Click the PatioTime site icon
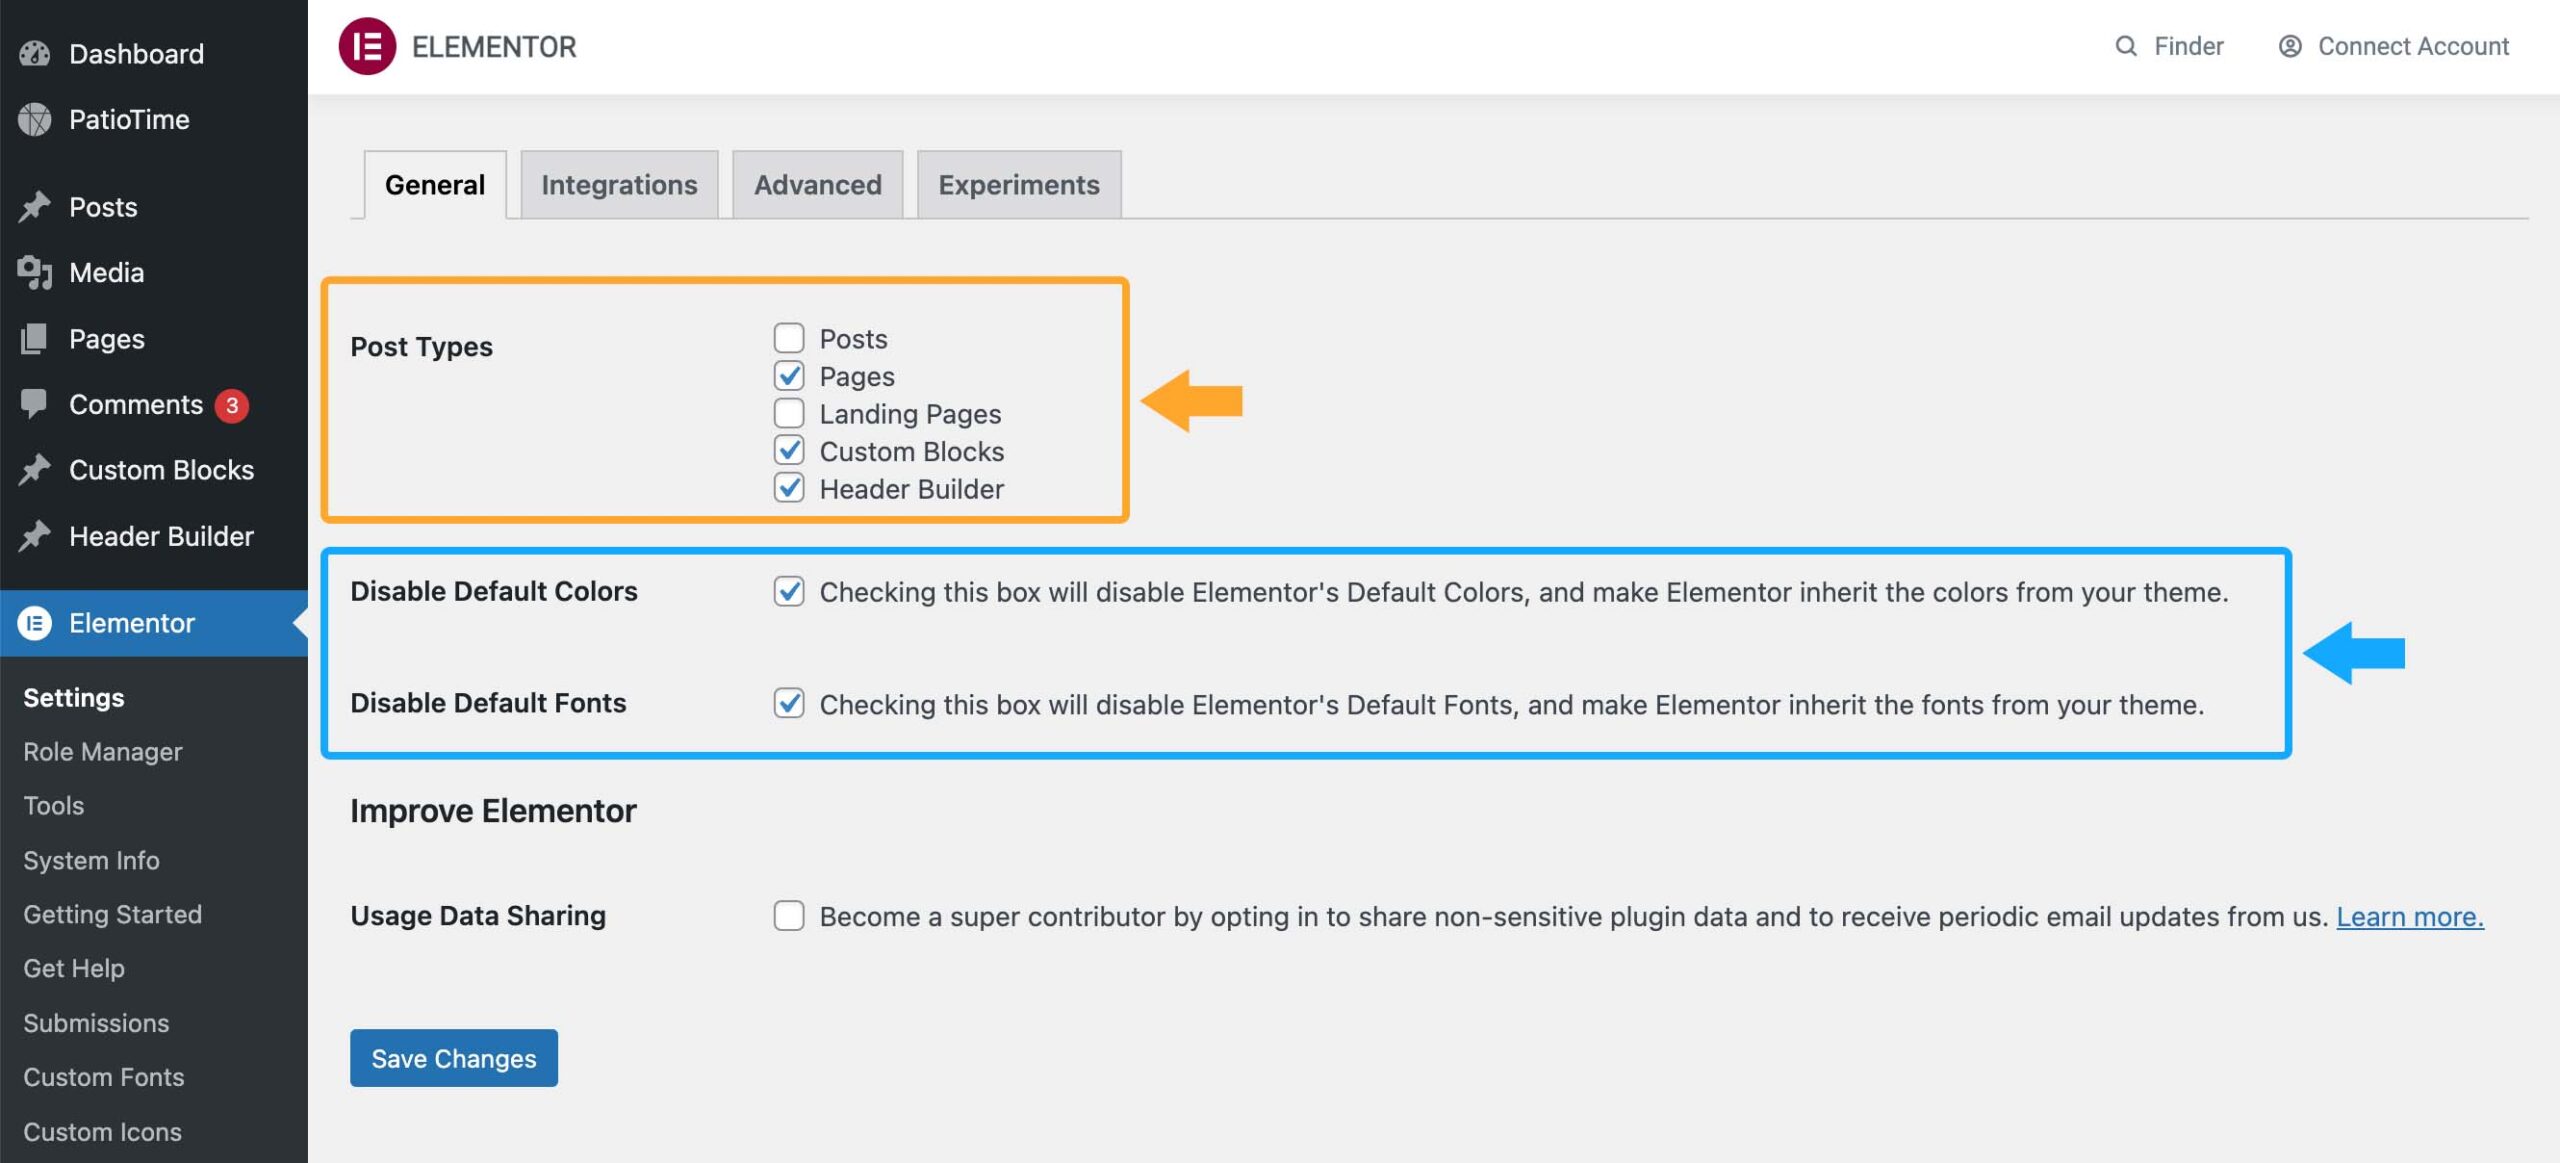Image resolution: width=2560 pixels, height=1163 pixels. [33, 119]
